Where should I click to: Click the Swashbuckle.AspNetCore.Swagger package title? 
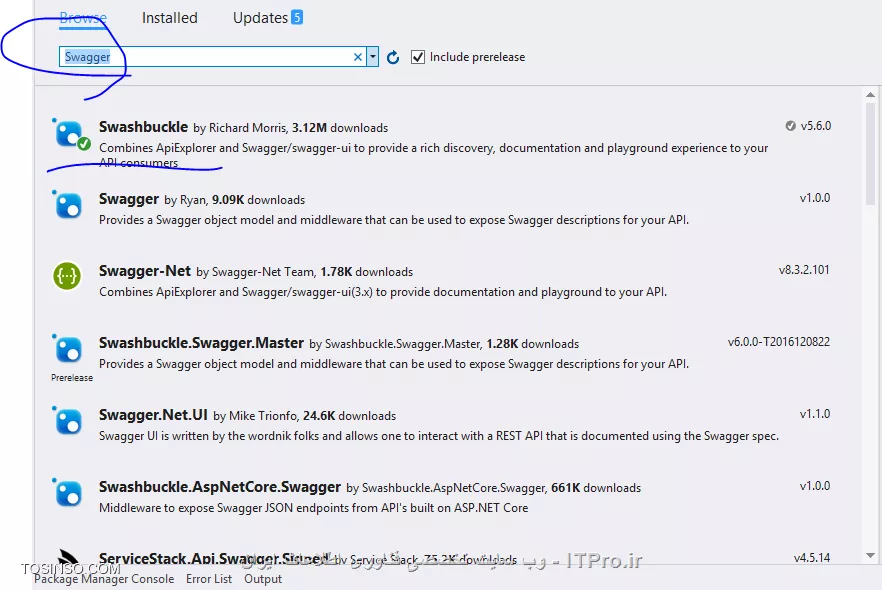pyautogui.click(x=220, y=487)
